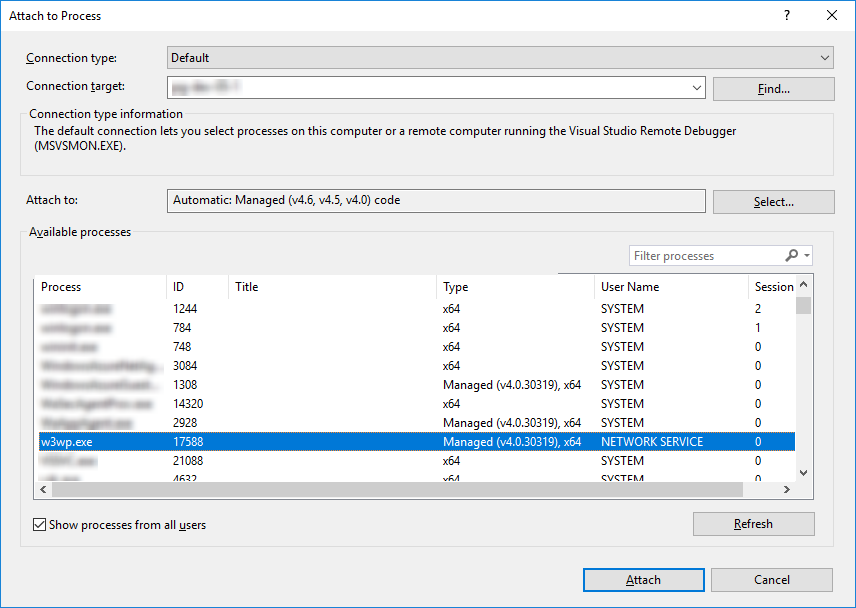Click the magnifier icon in filter box
This screenshot has height=608, width=856.
coord(793,255)
